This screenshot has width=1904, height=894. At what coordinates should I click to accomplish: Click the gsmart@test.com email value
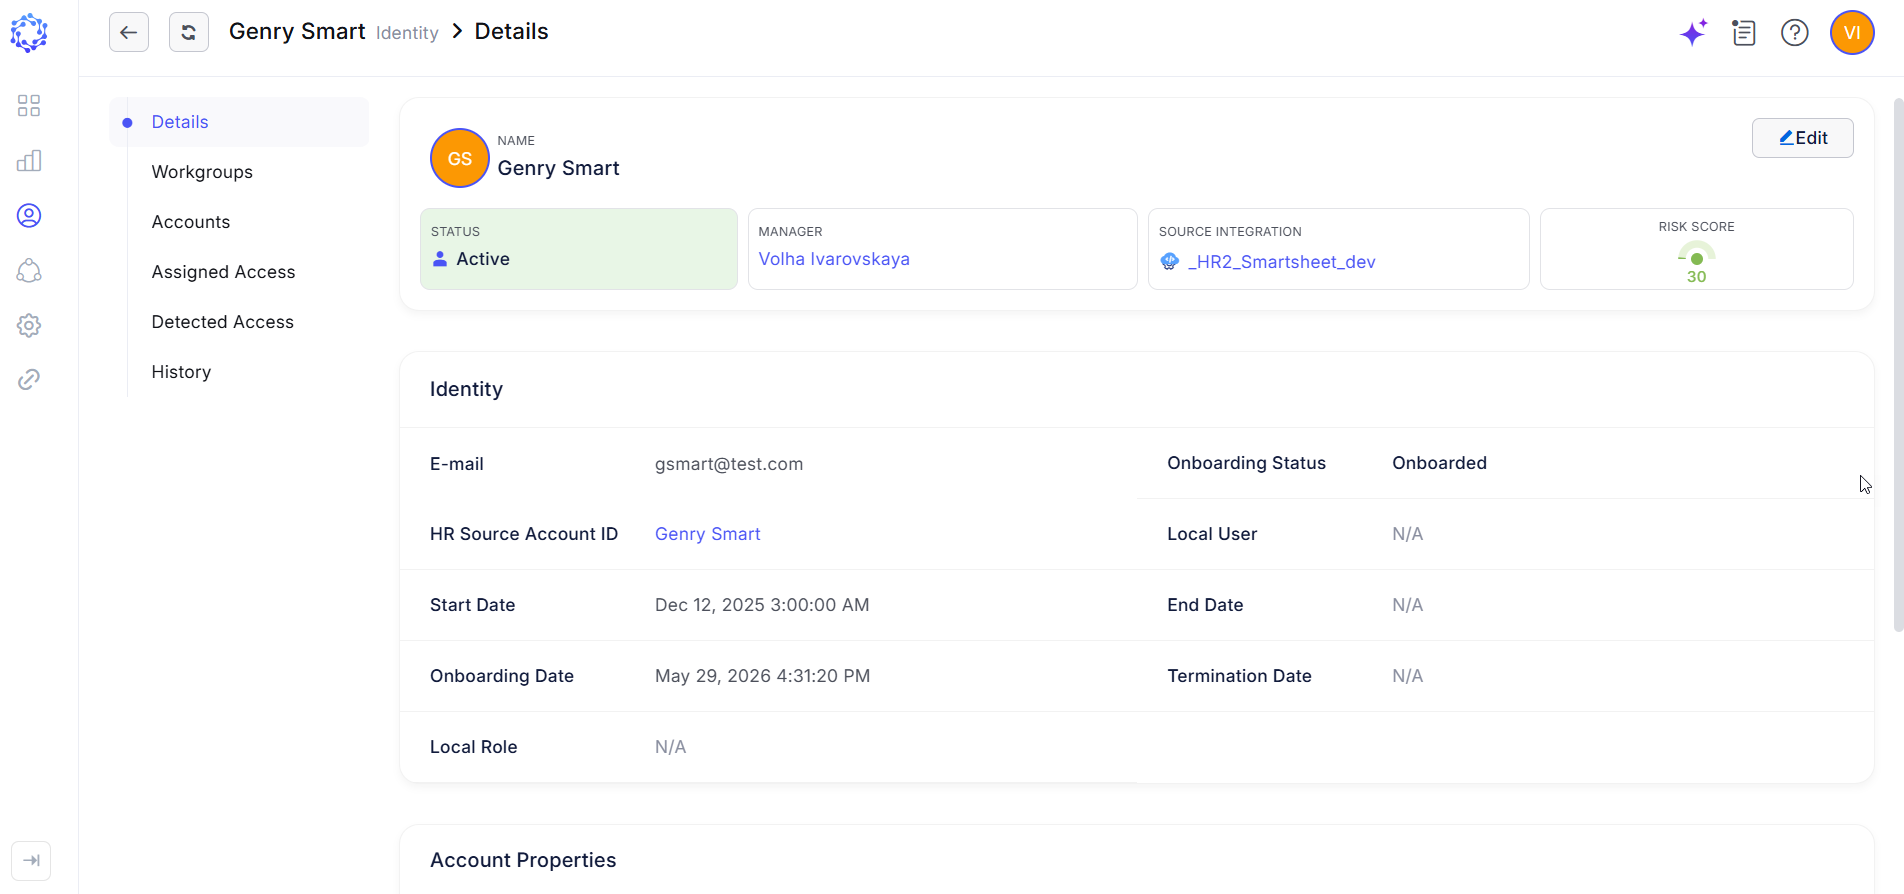pos(729,464)
